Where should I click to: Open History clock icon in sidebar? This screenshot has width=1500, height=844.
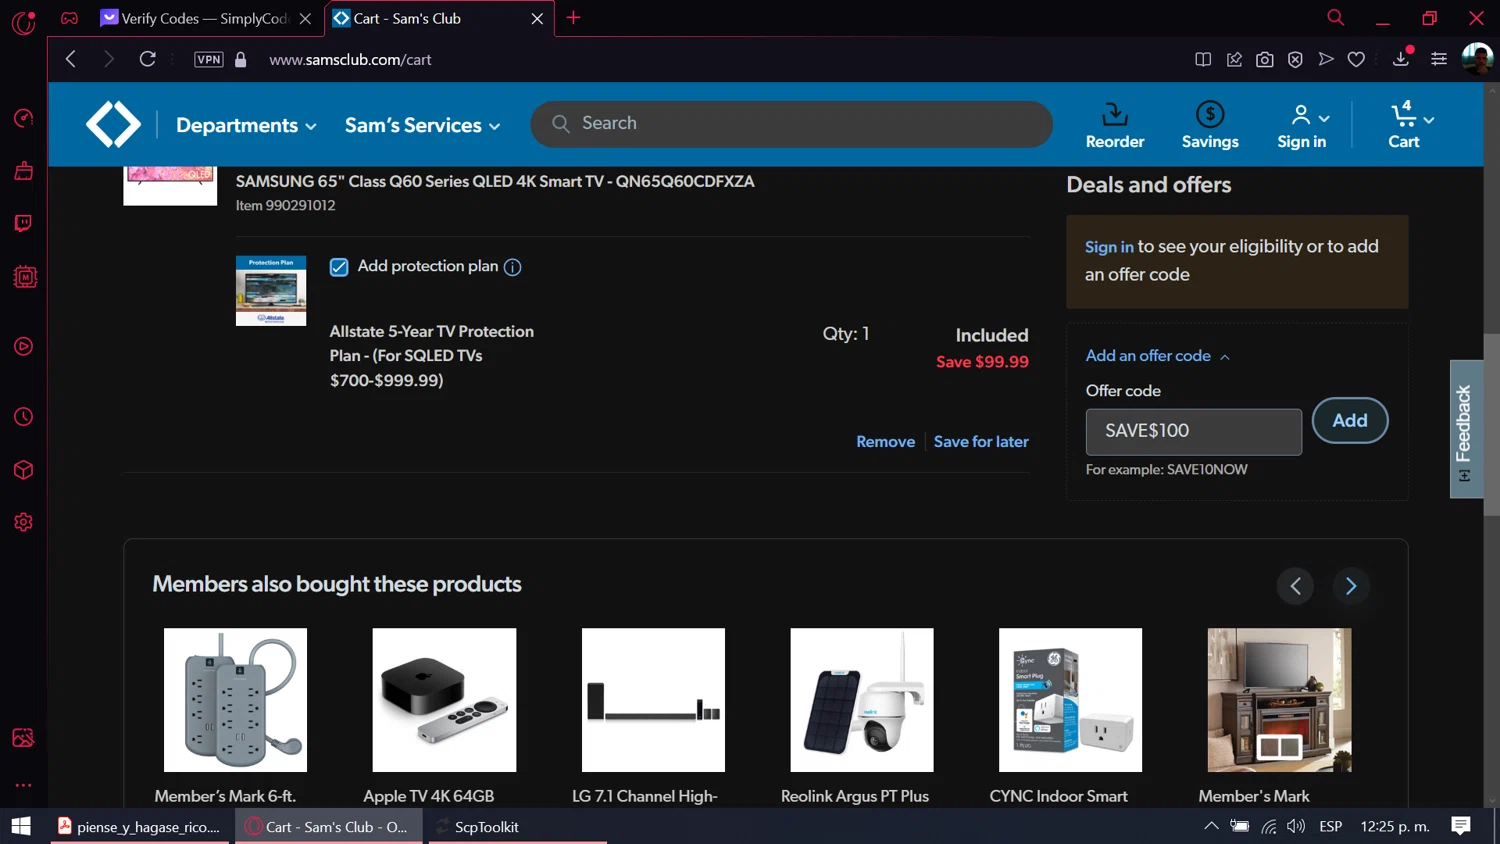pyautogui.click(x=23, y=416)
